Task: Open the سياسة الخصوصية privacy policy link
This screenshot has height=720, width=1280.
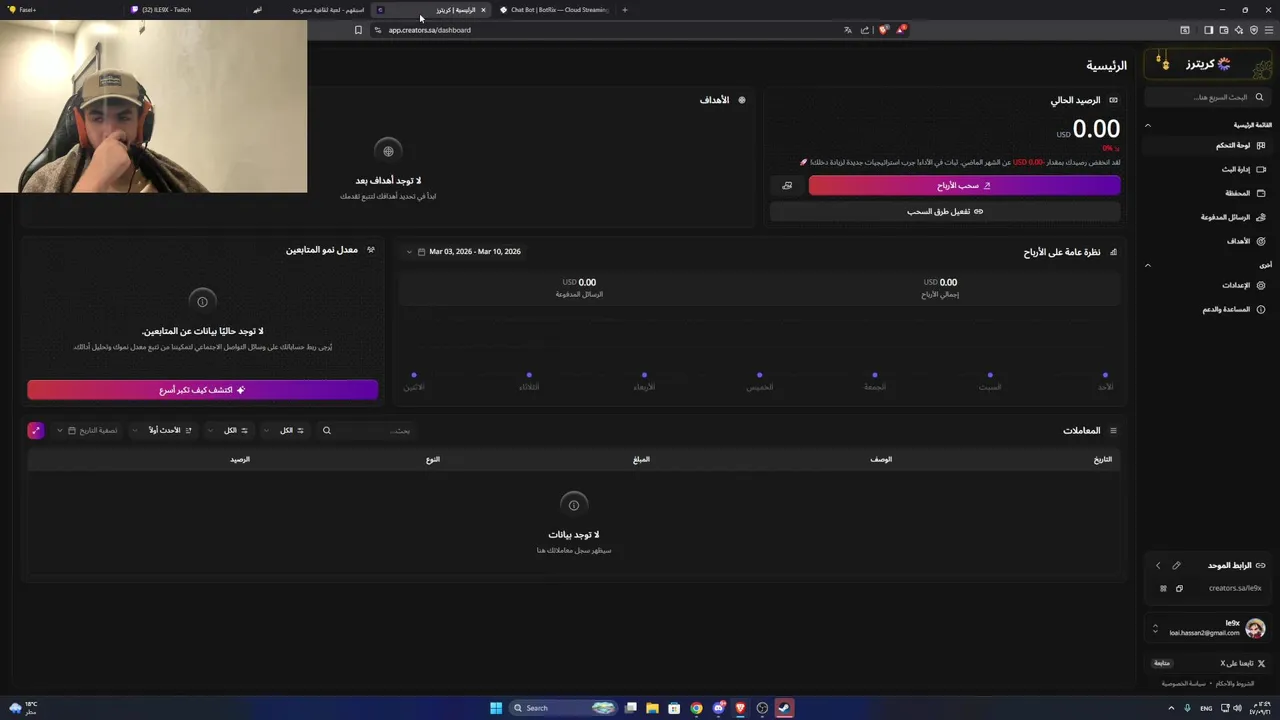Action: tap(1184, 683)
